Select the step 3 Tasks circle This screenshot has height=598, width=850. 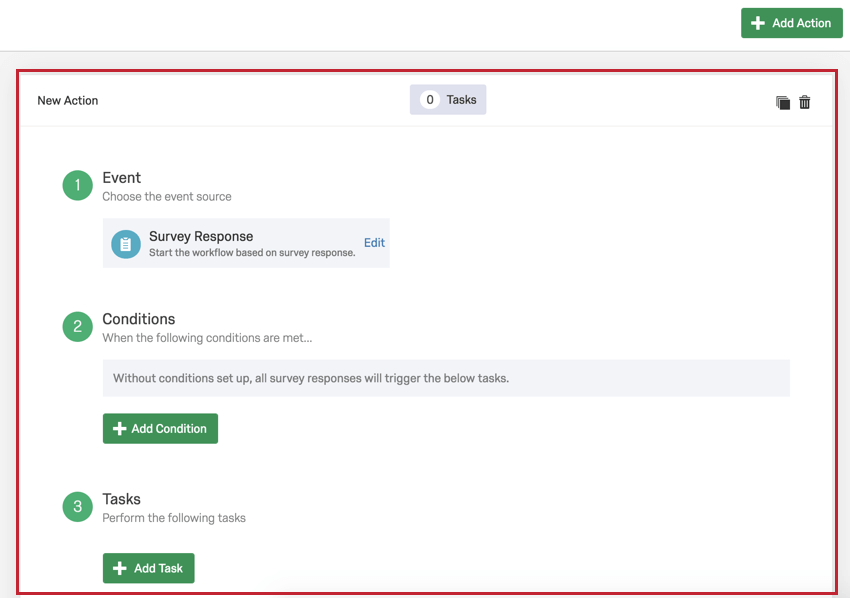[78, 506]
